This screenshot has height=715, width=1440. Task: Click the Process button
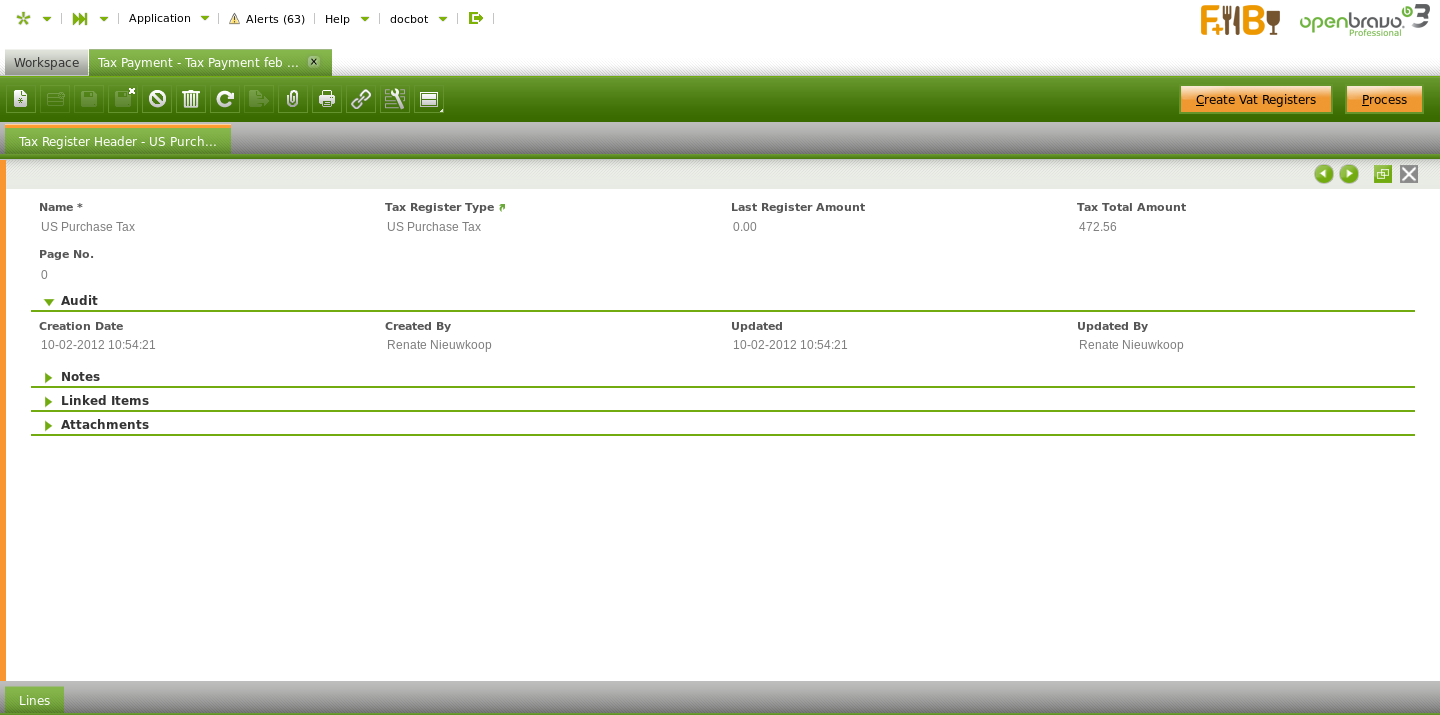coord(1384,99)
